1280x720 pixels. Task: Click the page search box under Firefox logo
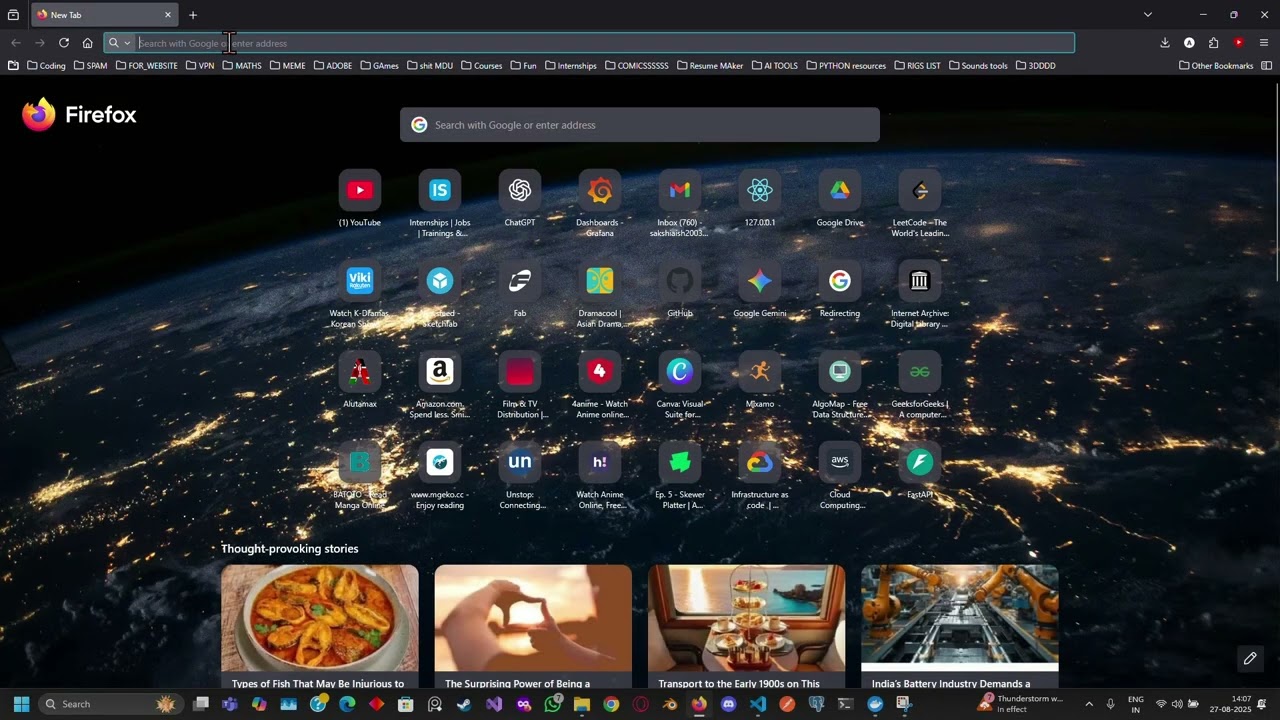click(x=640, y=125)
